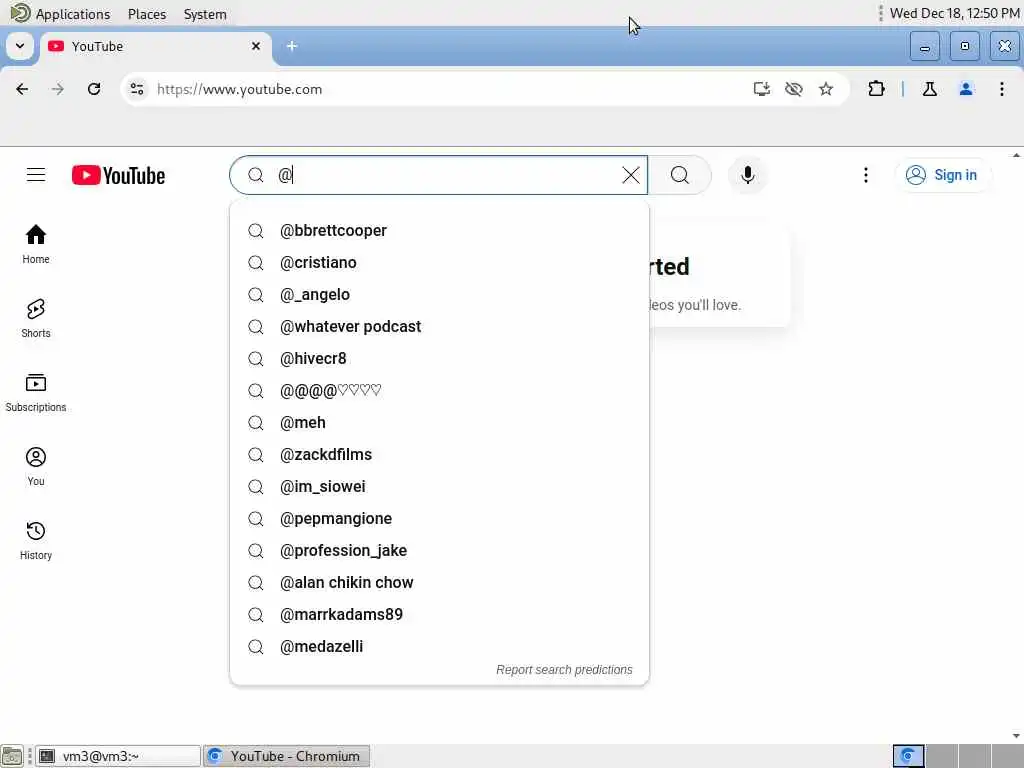Select suggestion @hivecr8
The image size is (1024, 768).
[x=440, y=359]
